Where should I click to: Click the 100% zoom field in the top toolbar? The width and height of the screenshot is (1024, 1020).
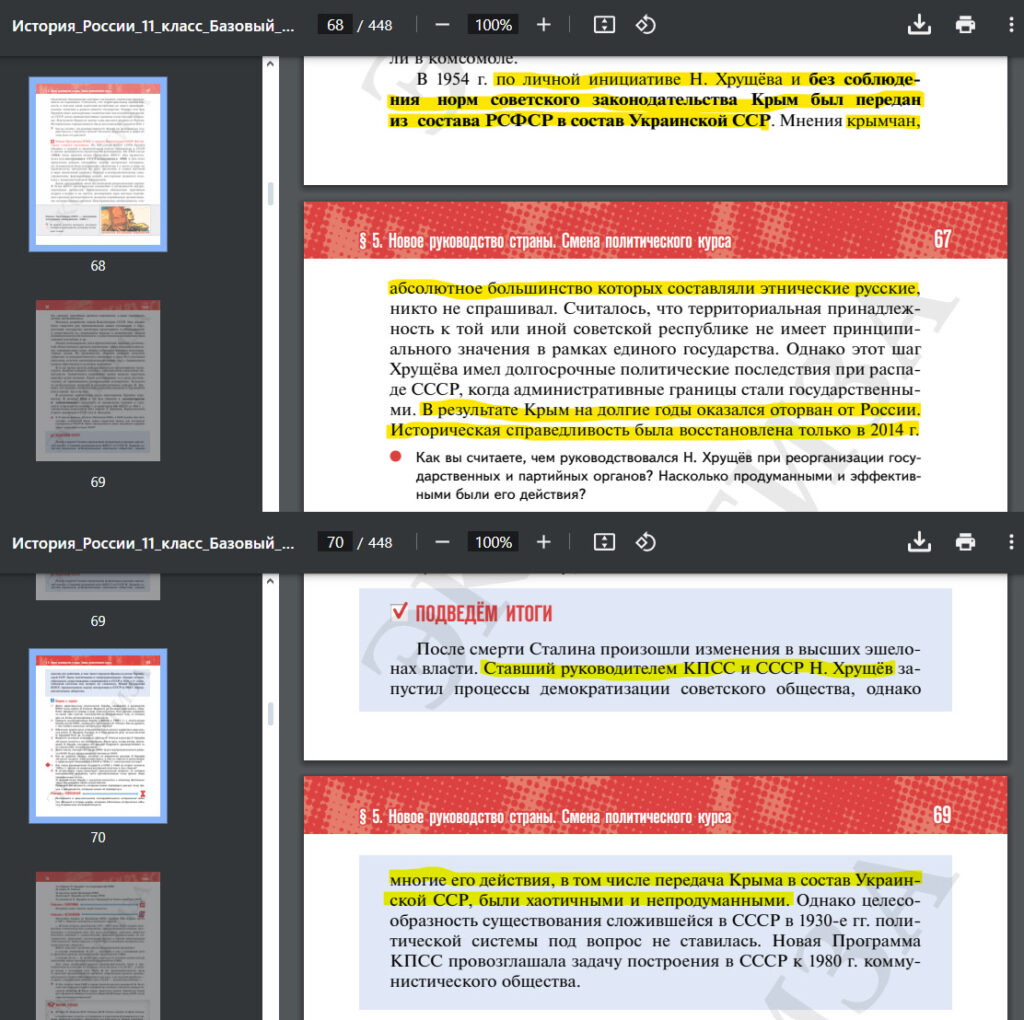(493, 25)
